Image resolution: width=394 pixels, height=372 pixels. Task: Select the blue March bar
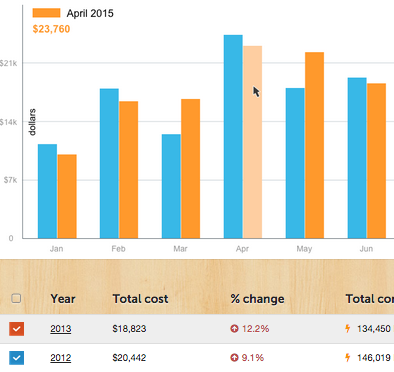pyautogui.click(x=171, y=186)
